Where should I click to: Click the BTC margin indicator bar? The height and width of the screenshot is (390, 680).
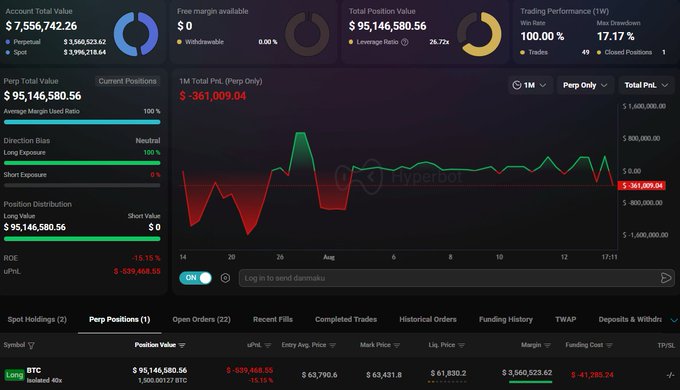point(530,382)
